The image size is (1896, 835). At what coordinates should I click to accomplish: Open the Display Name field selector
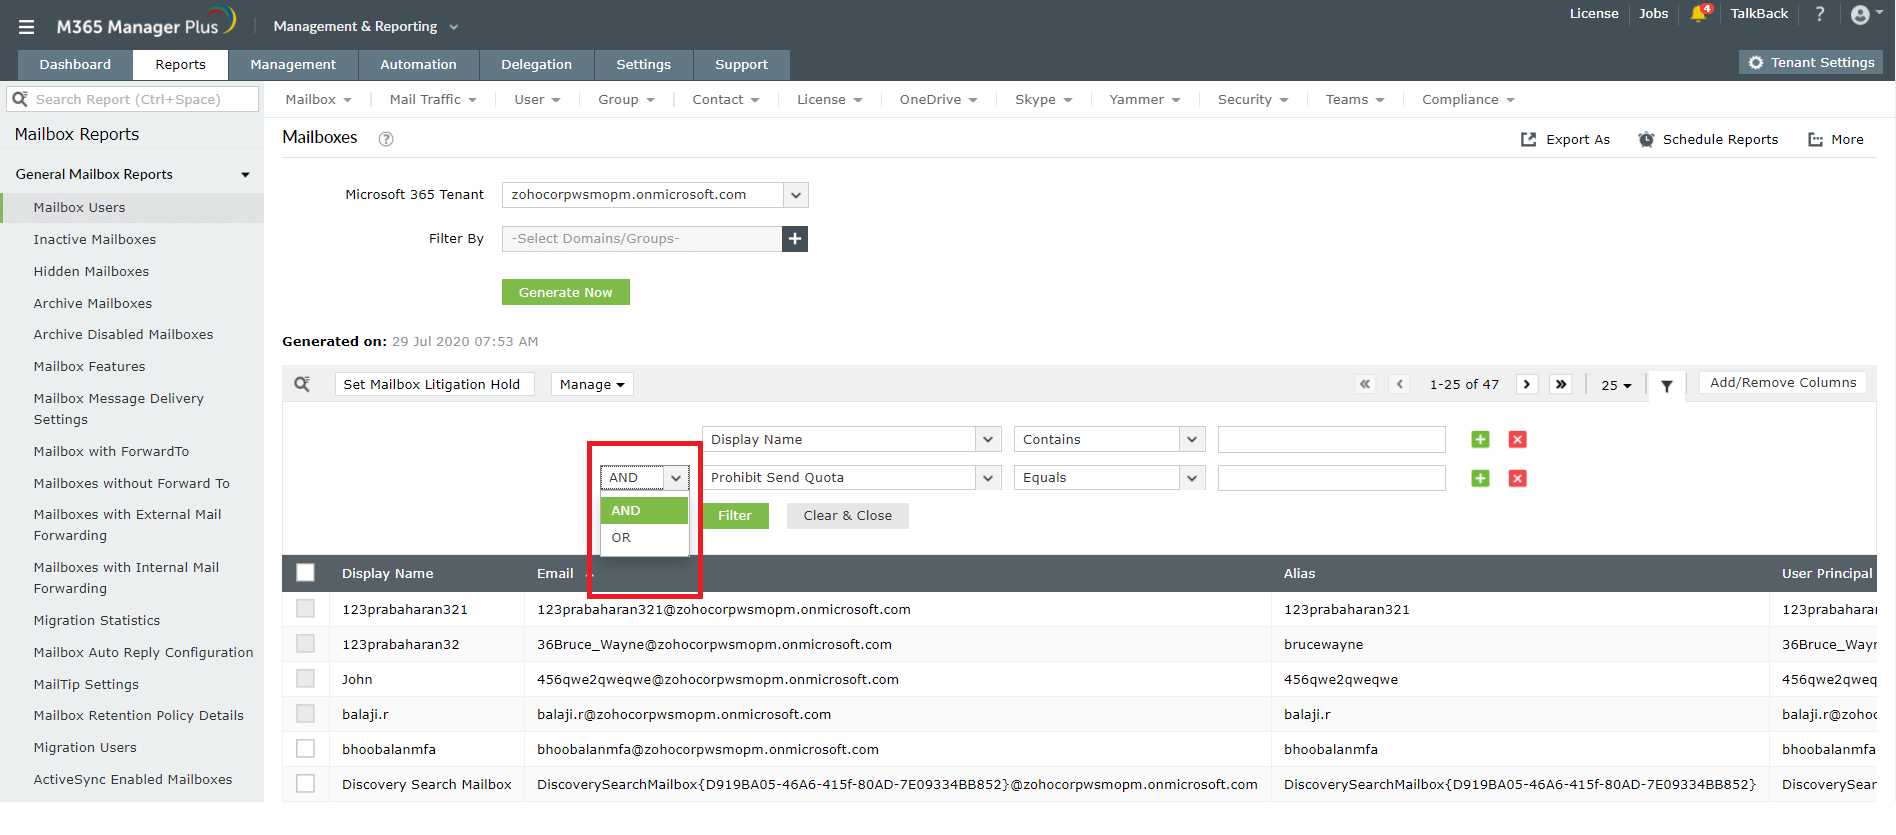click(851, 440)
